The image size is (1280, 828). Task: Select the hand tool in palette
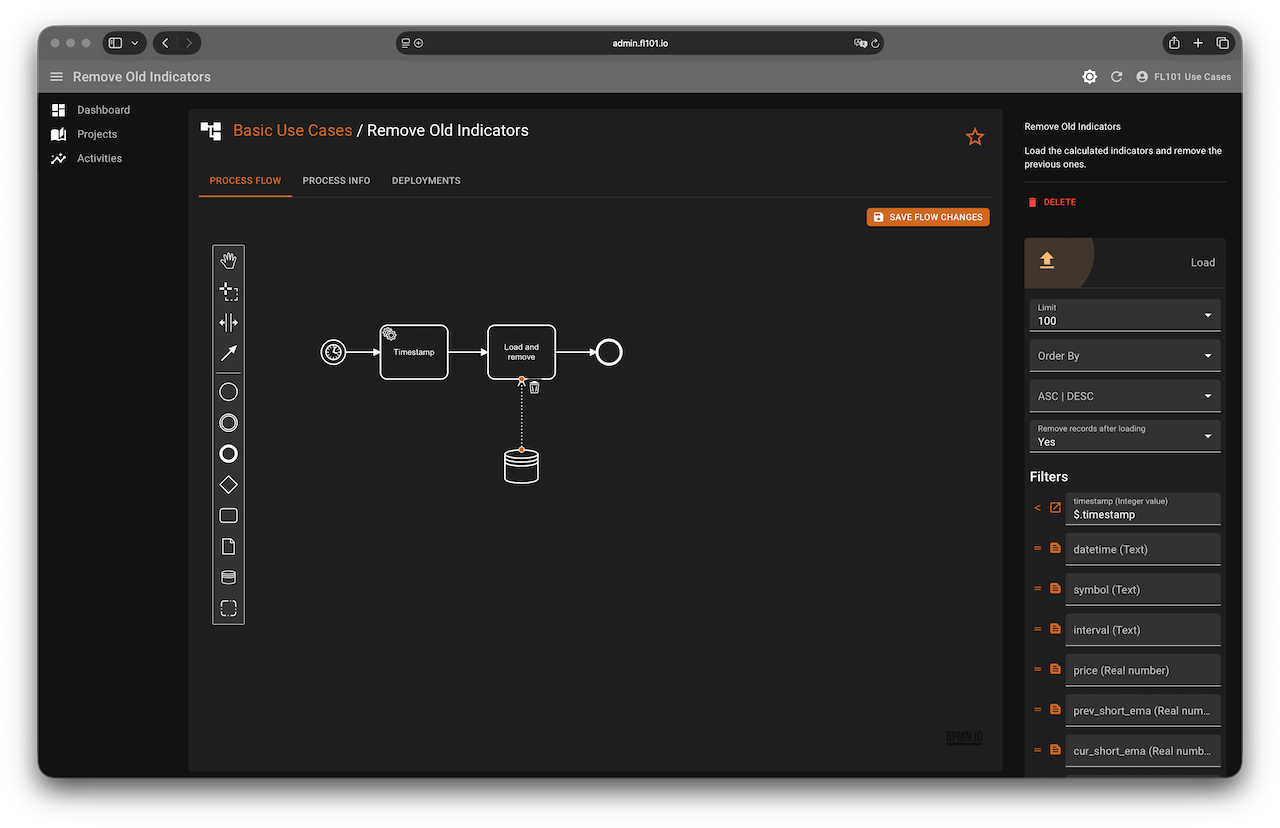(x=228, y=261)
